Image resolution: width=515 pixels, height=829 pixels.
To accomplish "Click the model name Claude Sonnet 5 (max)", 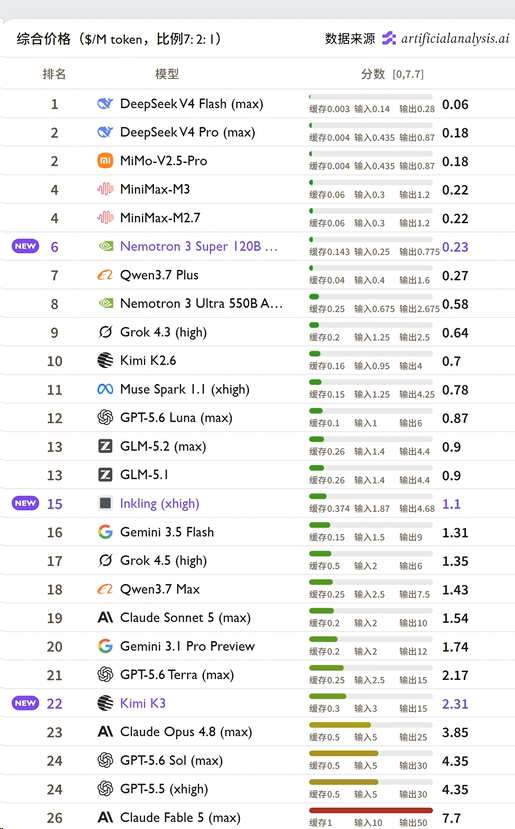I will coord(186,618).
